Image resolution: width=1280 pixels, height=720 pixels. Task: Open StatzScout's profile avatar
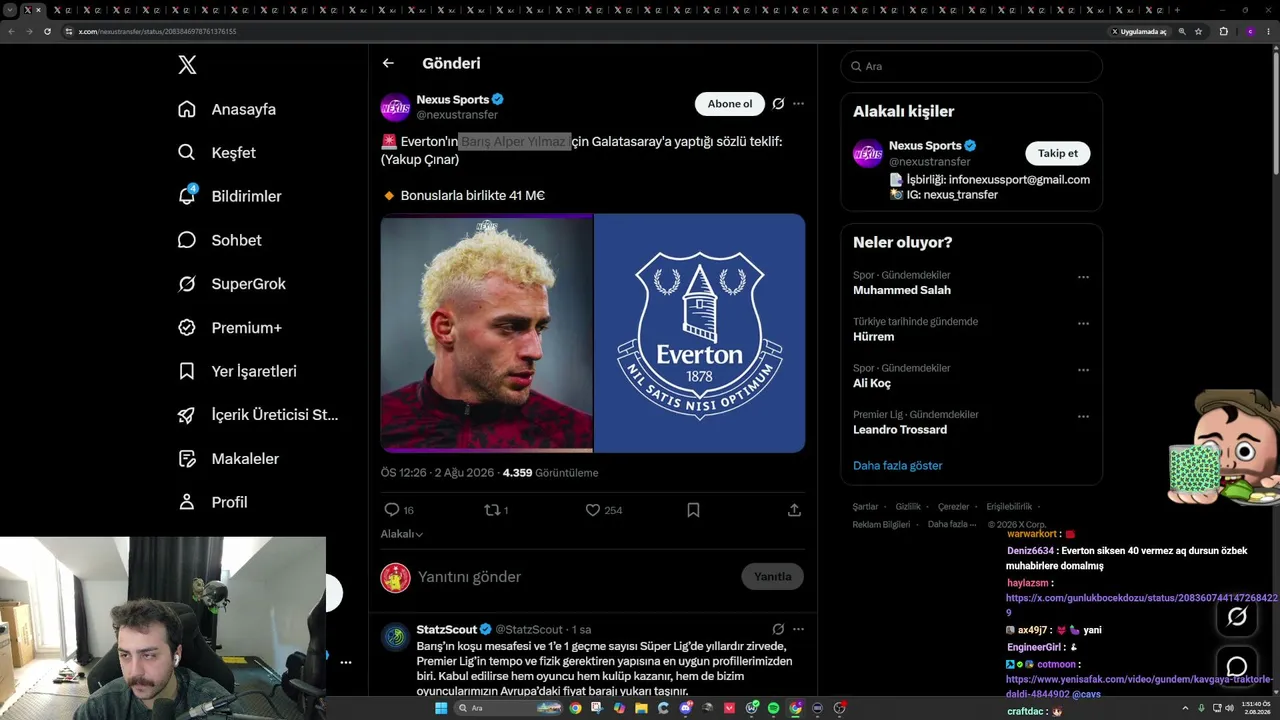(396, 637)
